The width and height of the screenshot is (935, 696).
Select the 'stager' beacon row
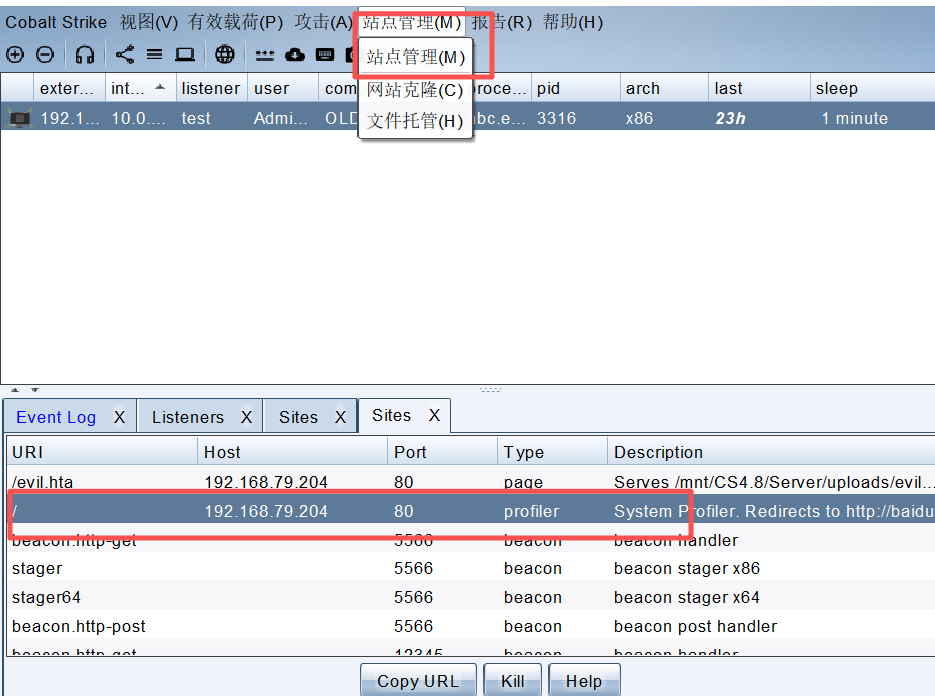click(x=471, y=568)
